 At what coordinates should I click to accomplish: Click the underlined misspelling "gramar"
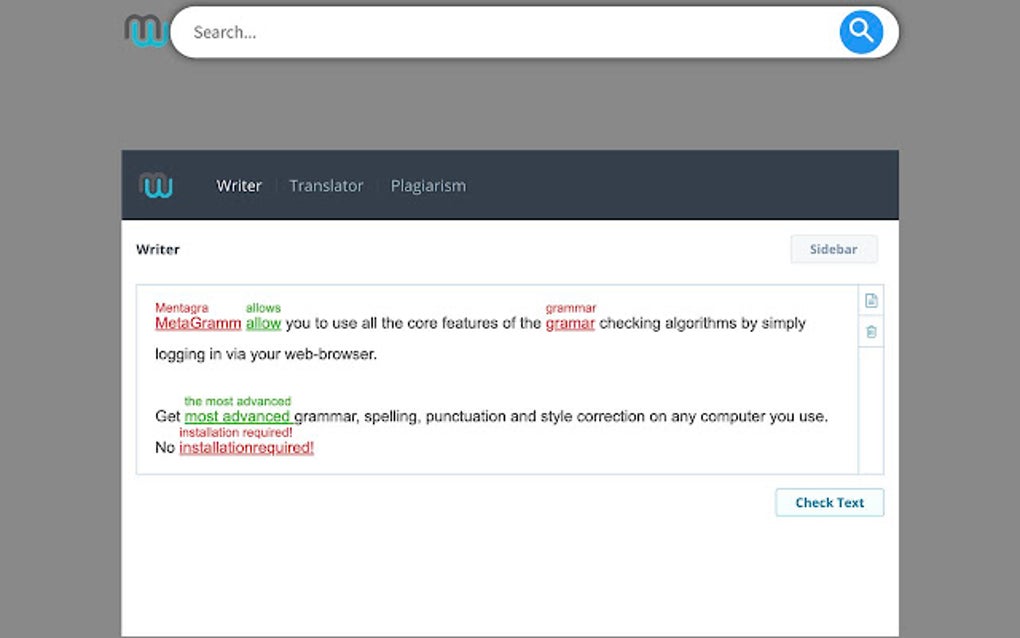click(570, 323)
